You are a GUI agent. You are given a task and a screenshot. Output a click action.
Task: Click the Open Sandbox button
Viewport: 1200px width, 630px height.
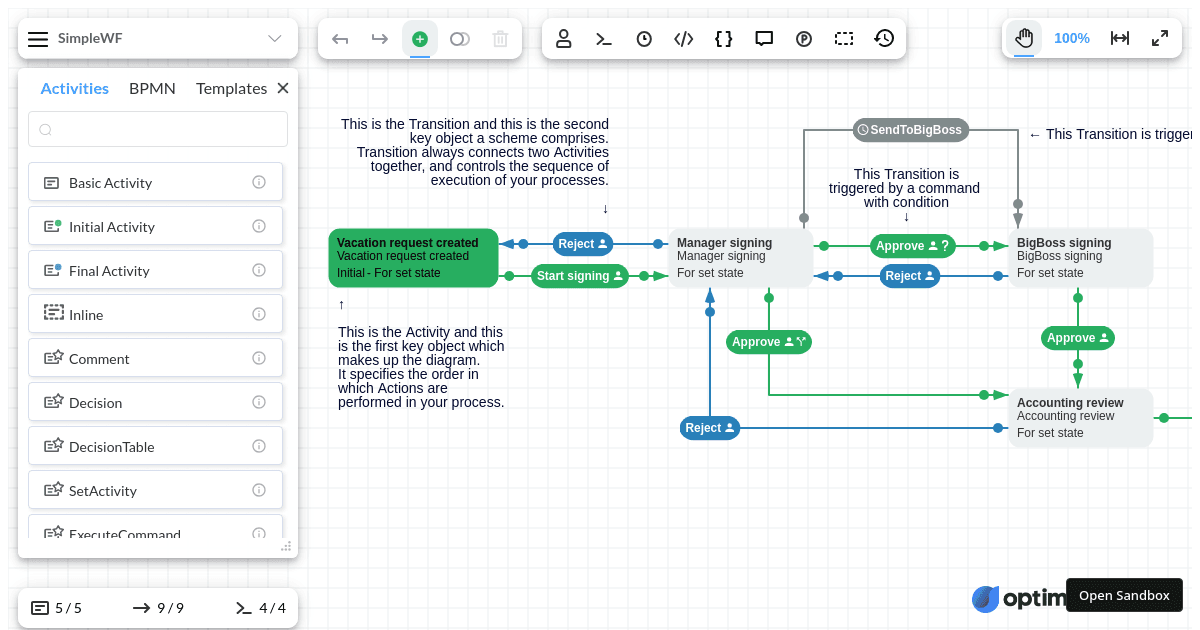(1124, 595)
